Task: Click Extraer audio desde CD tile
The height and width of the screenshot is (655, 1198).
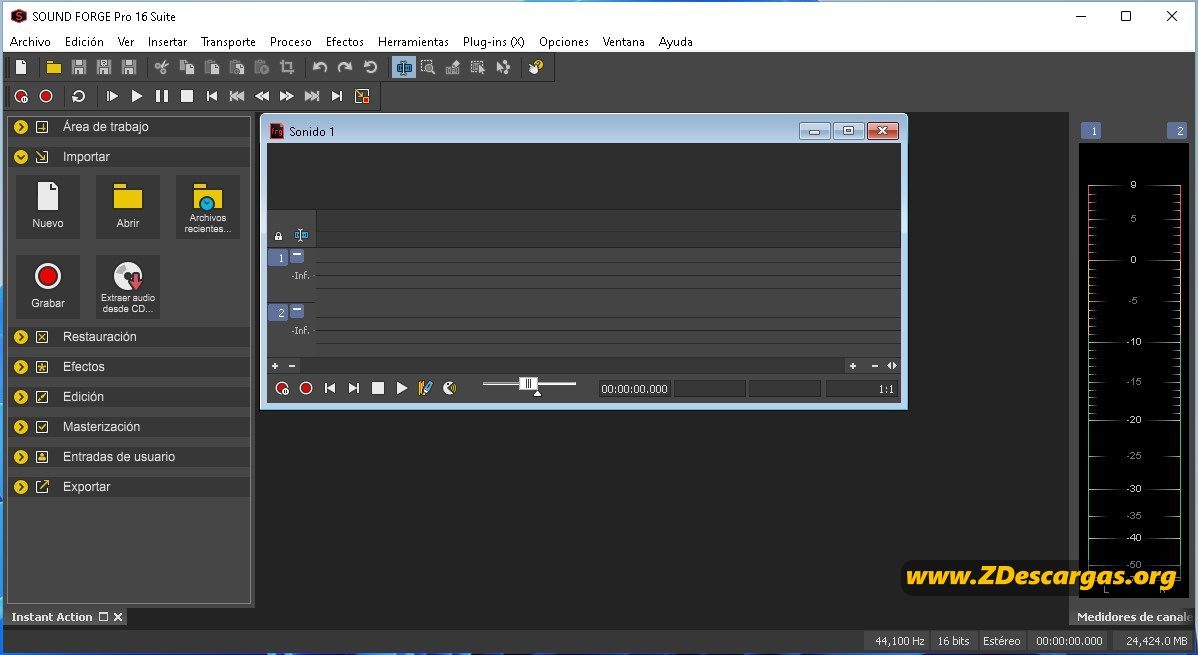Action: point(128,287)
